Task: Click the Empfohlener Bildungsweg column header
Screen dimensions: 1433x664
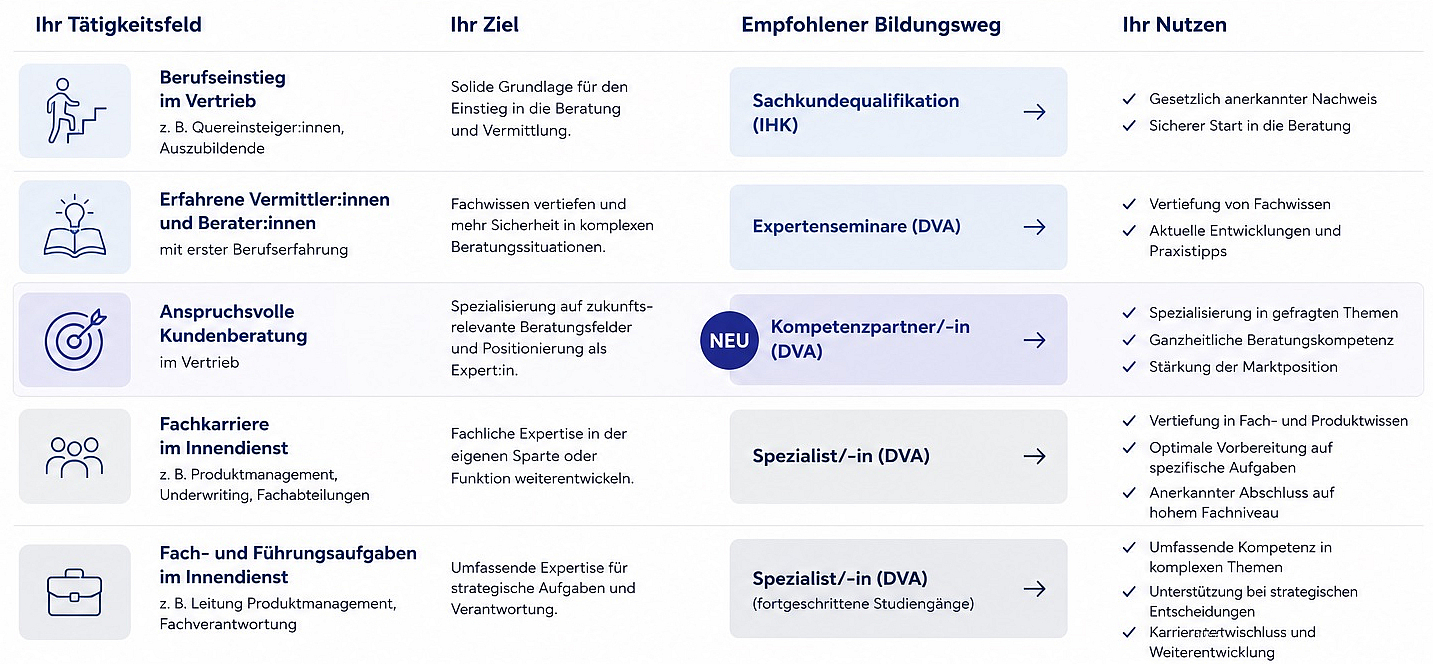Action: pos(871,25)
